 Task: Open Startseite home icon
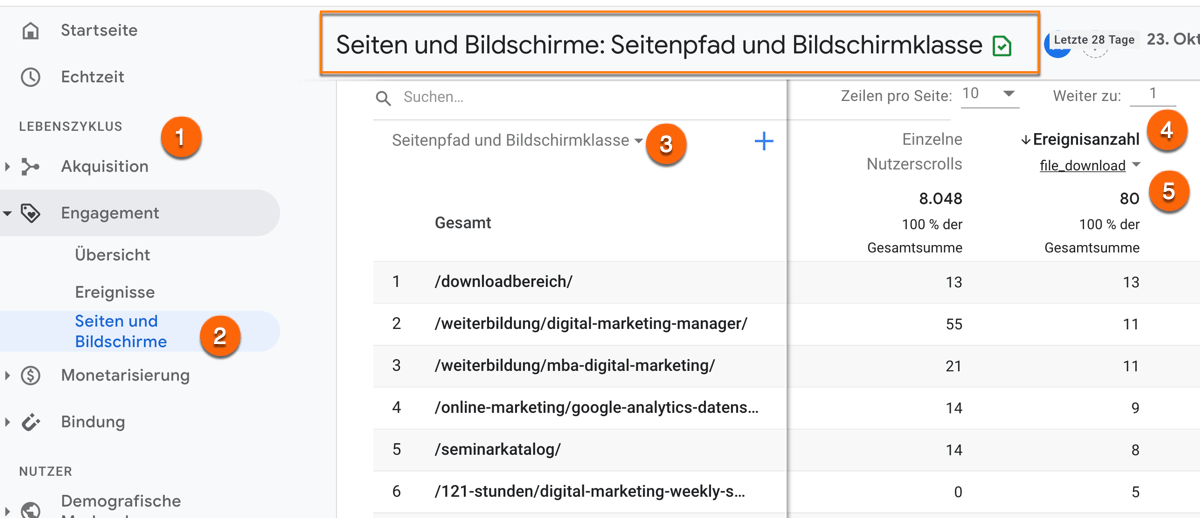click(x=31, y=31)
